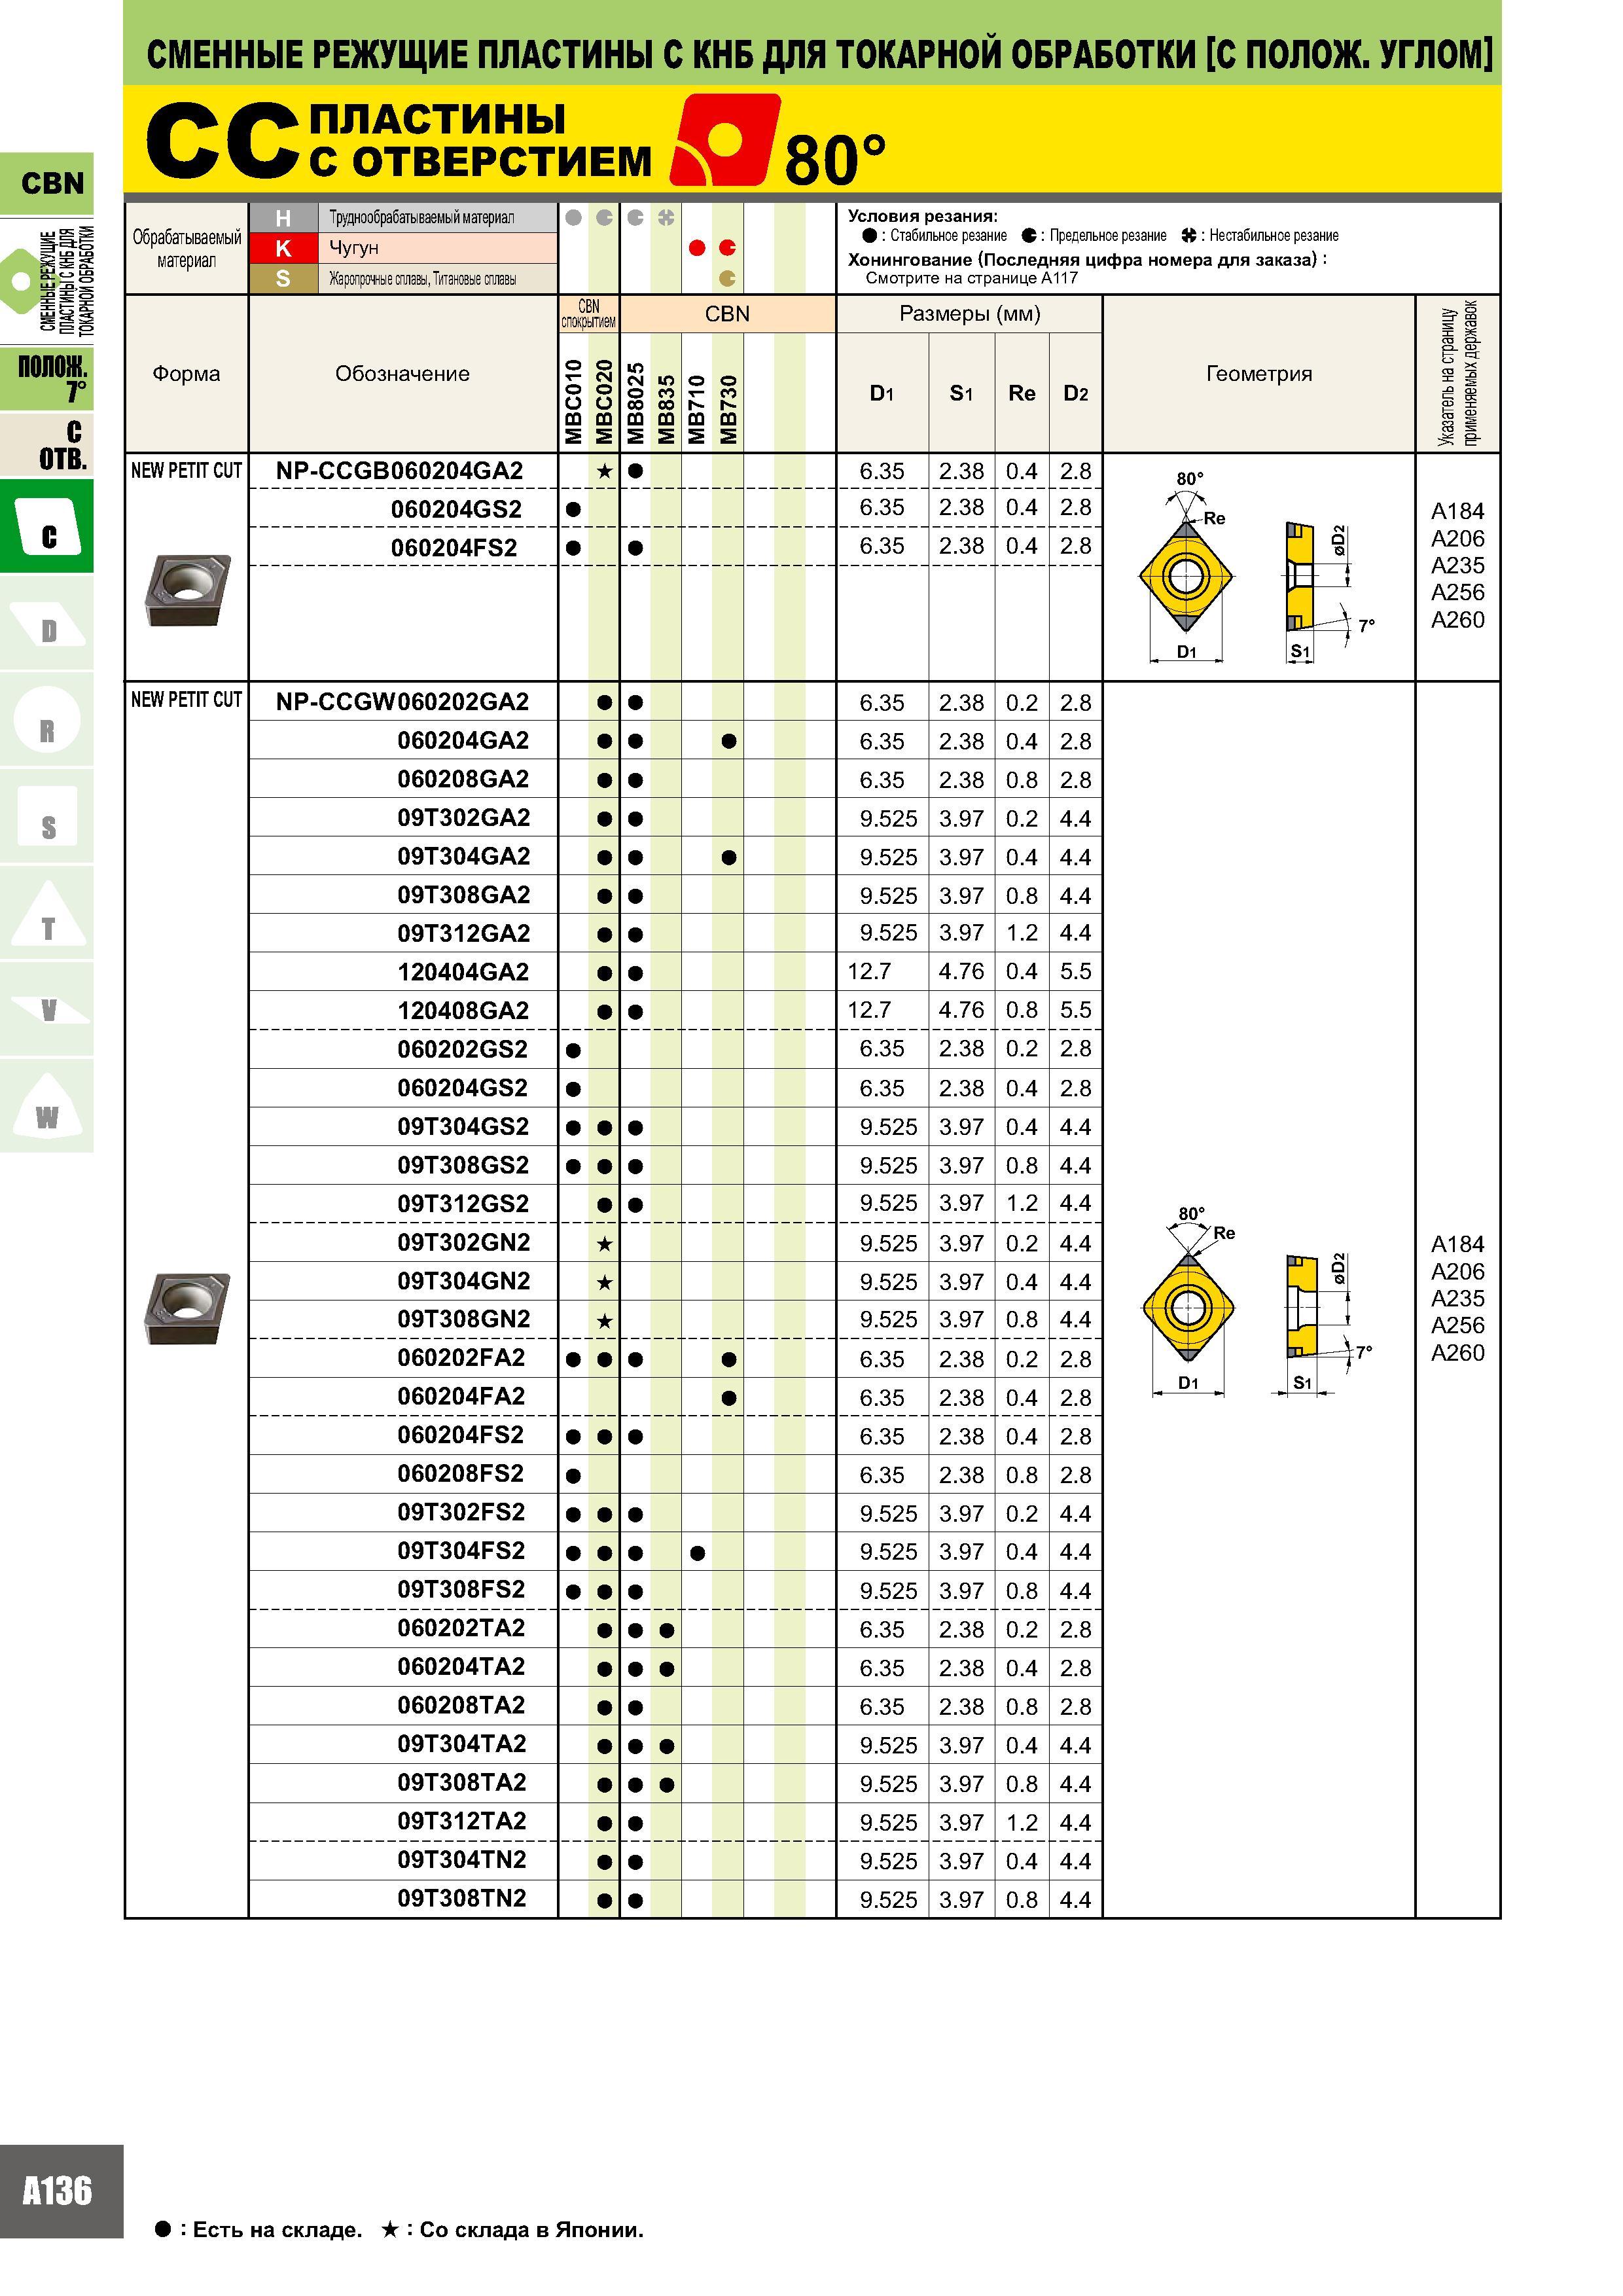
Task: Click the D2 dimension column header
Action: pyautogui.click(x=1076, y=394)
